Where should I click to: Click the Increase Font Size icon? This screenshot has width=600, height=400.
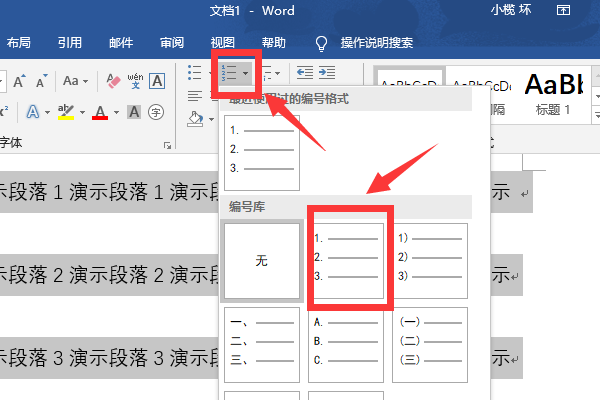pos(20,81)
